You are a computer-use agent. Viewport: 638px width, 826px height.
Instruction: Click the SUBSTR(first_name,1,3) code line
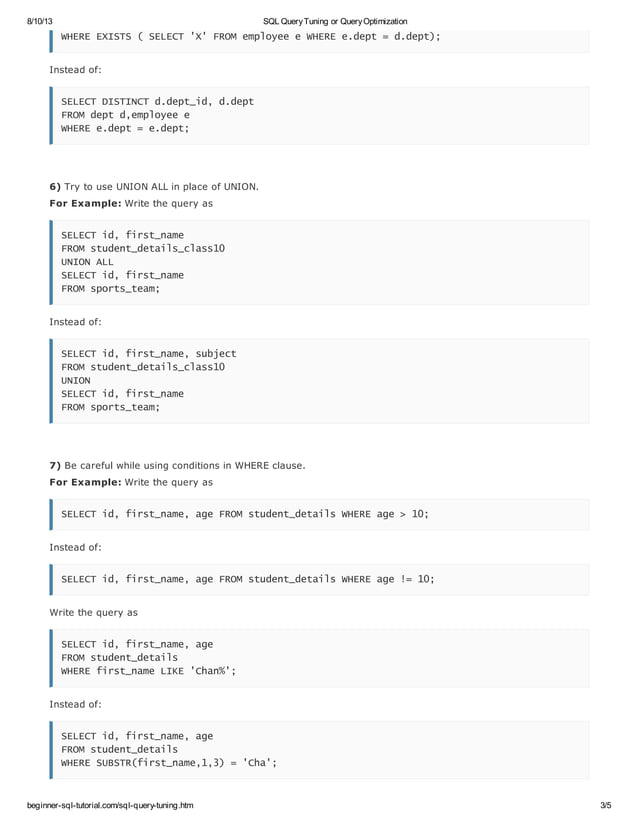(169, 763)
